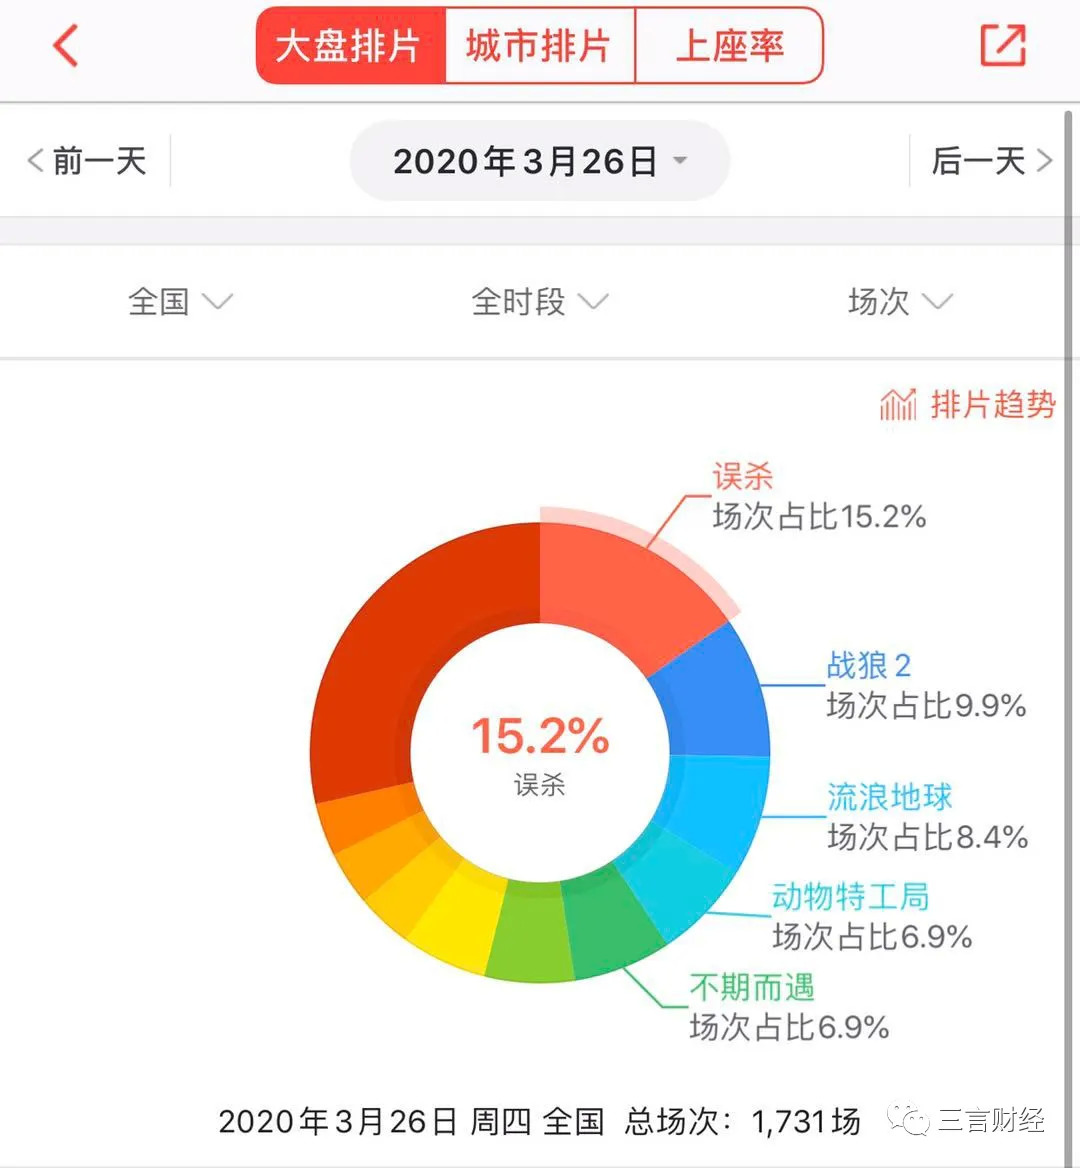Go to next day 后一天

coord(991,161)
